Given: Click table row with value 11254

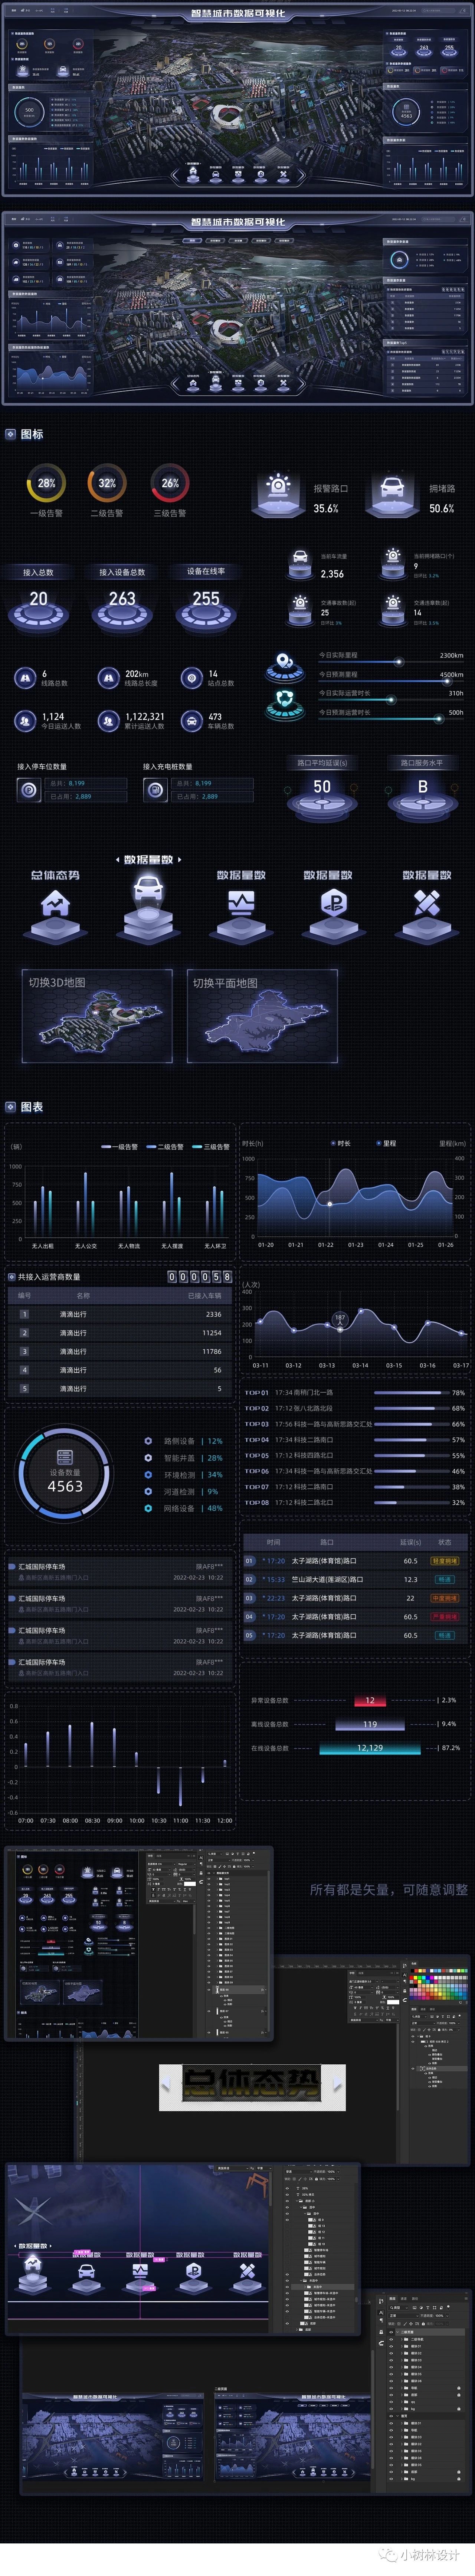Looking at the screenshot, I should pos(120,1333).
